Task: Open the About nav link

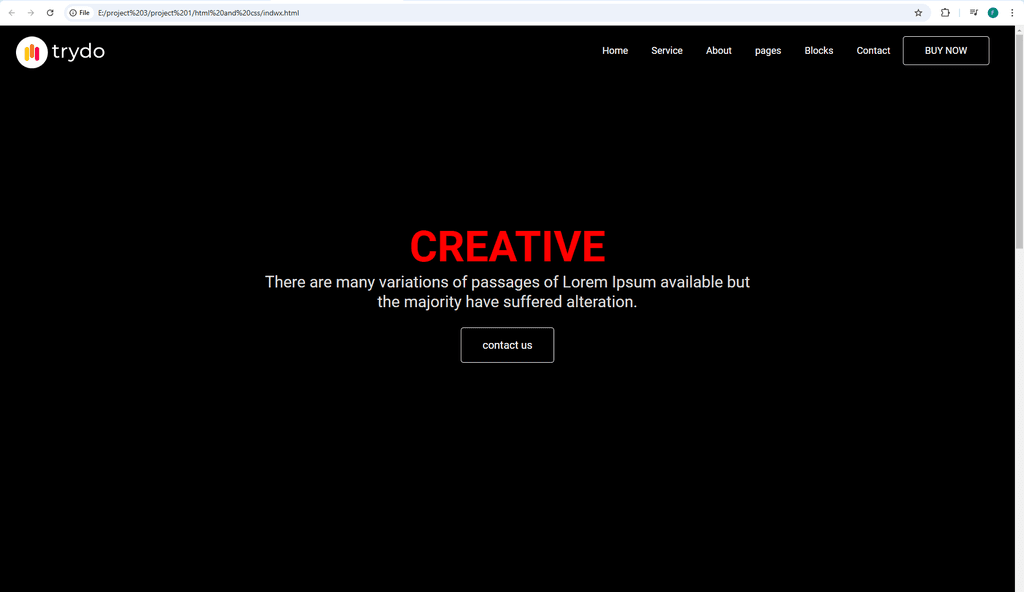Action: [718, 50]
